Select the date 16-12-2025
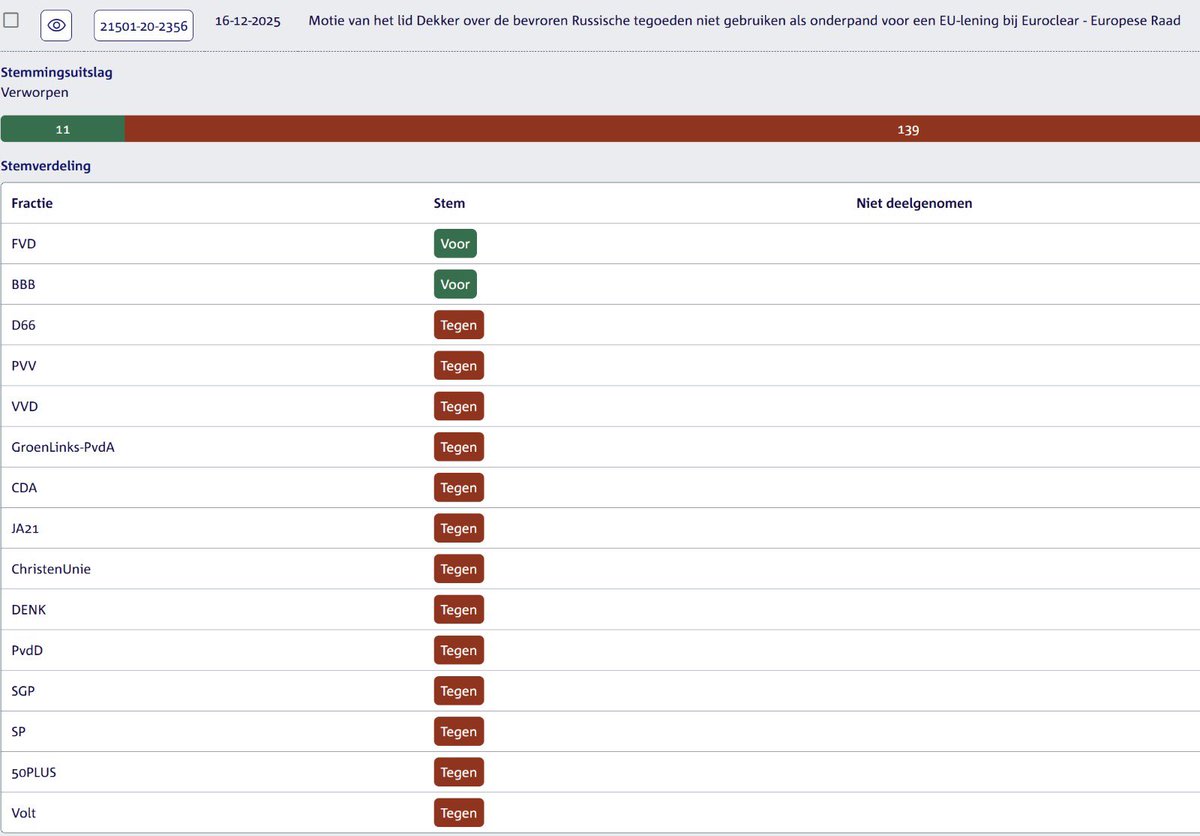The height and width of the screenshot is (836, 1200). [x=250, y=20]
